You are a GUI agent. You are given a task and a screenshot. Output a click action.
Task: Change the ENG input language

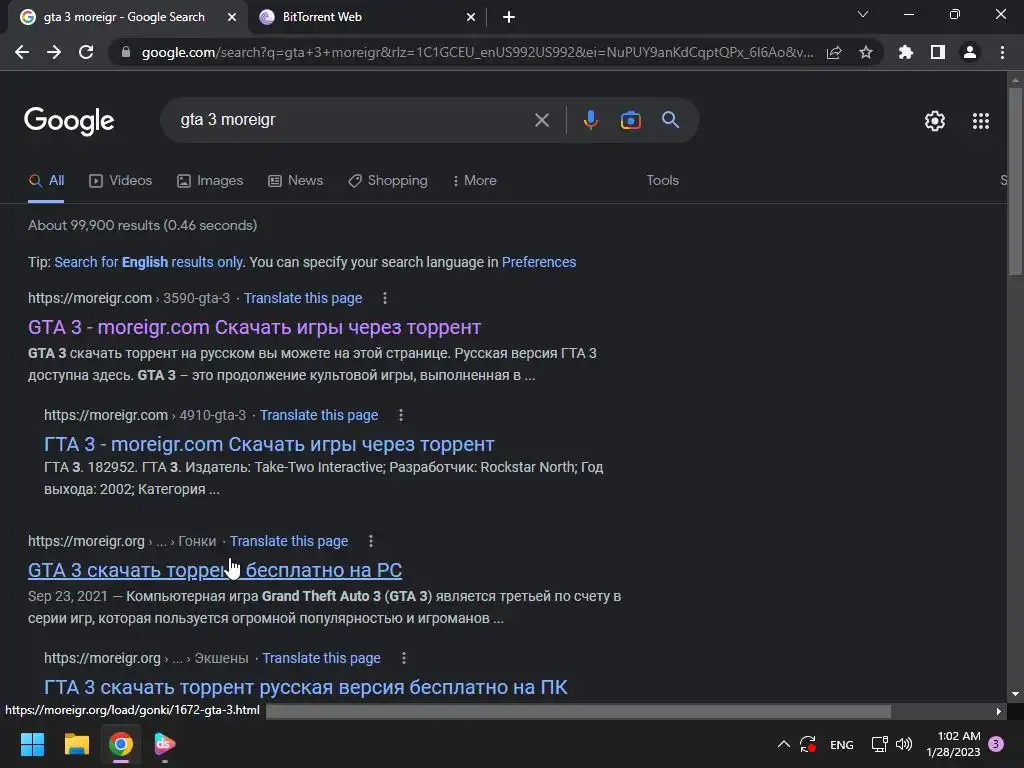(841, 744)
